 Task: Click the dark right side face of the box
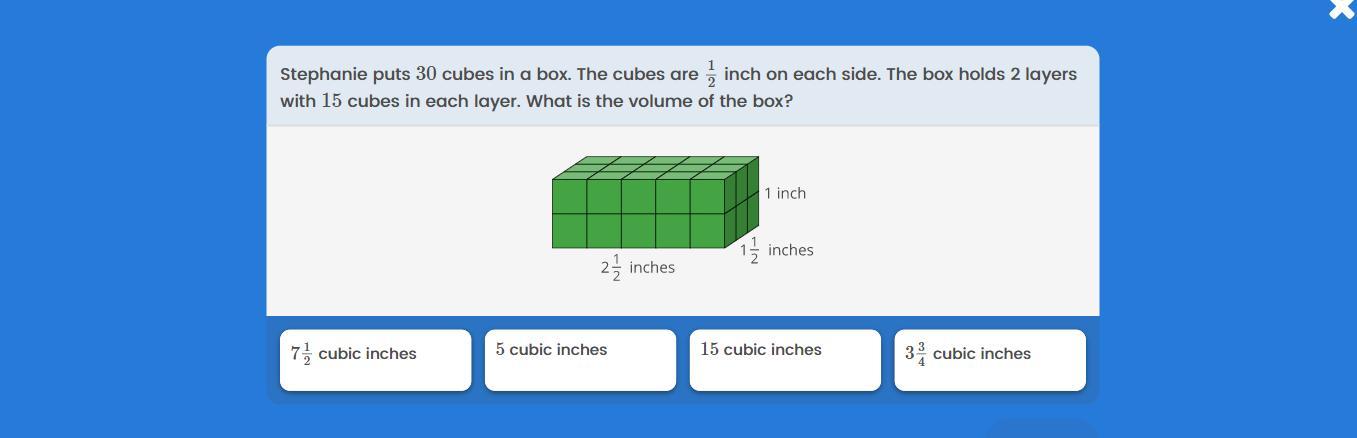click(741, 203)
